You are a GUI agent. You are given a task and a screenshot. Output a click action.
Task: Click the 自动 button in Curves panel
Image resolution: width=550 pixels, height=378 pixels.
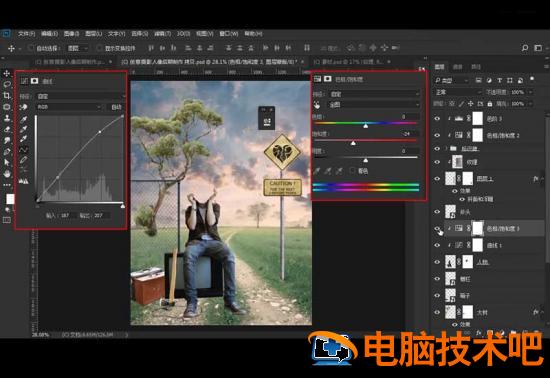pyautogui.click(x=116, y=107)
